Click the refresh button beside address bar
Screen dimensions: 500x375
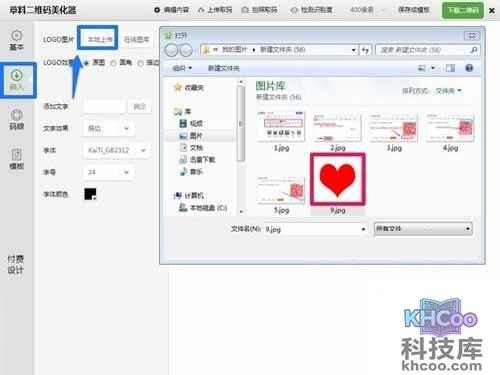366,50
